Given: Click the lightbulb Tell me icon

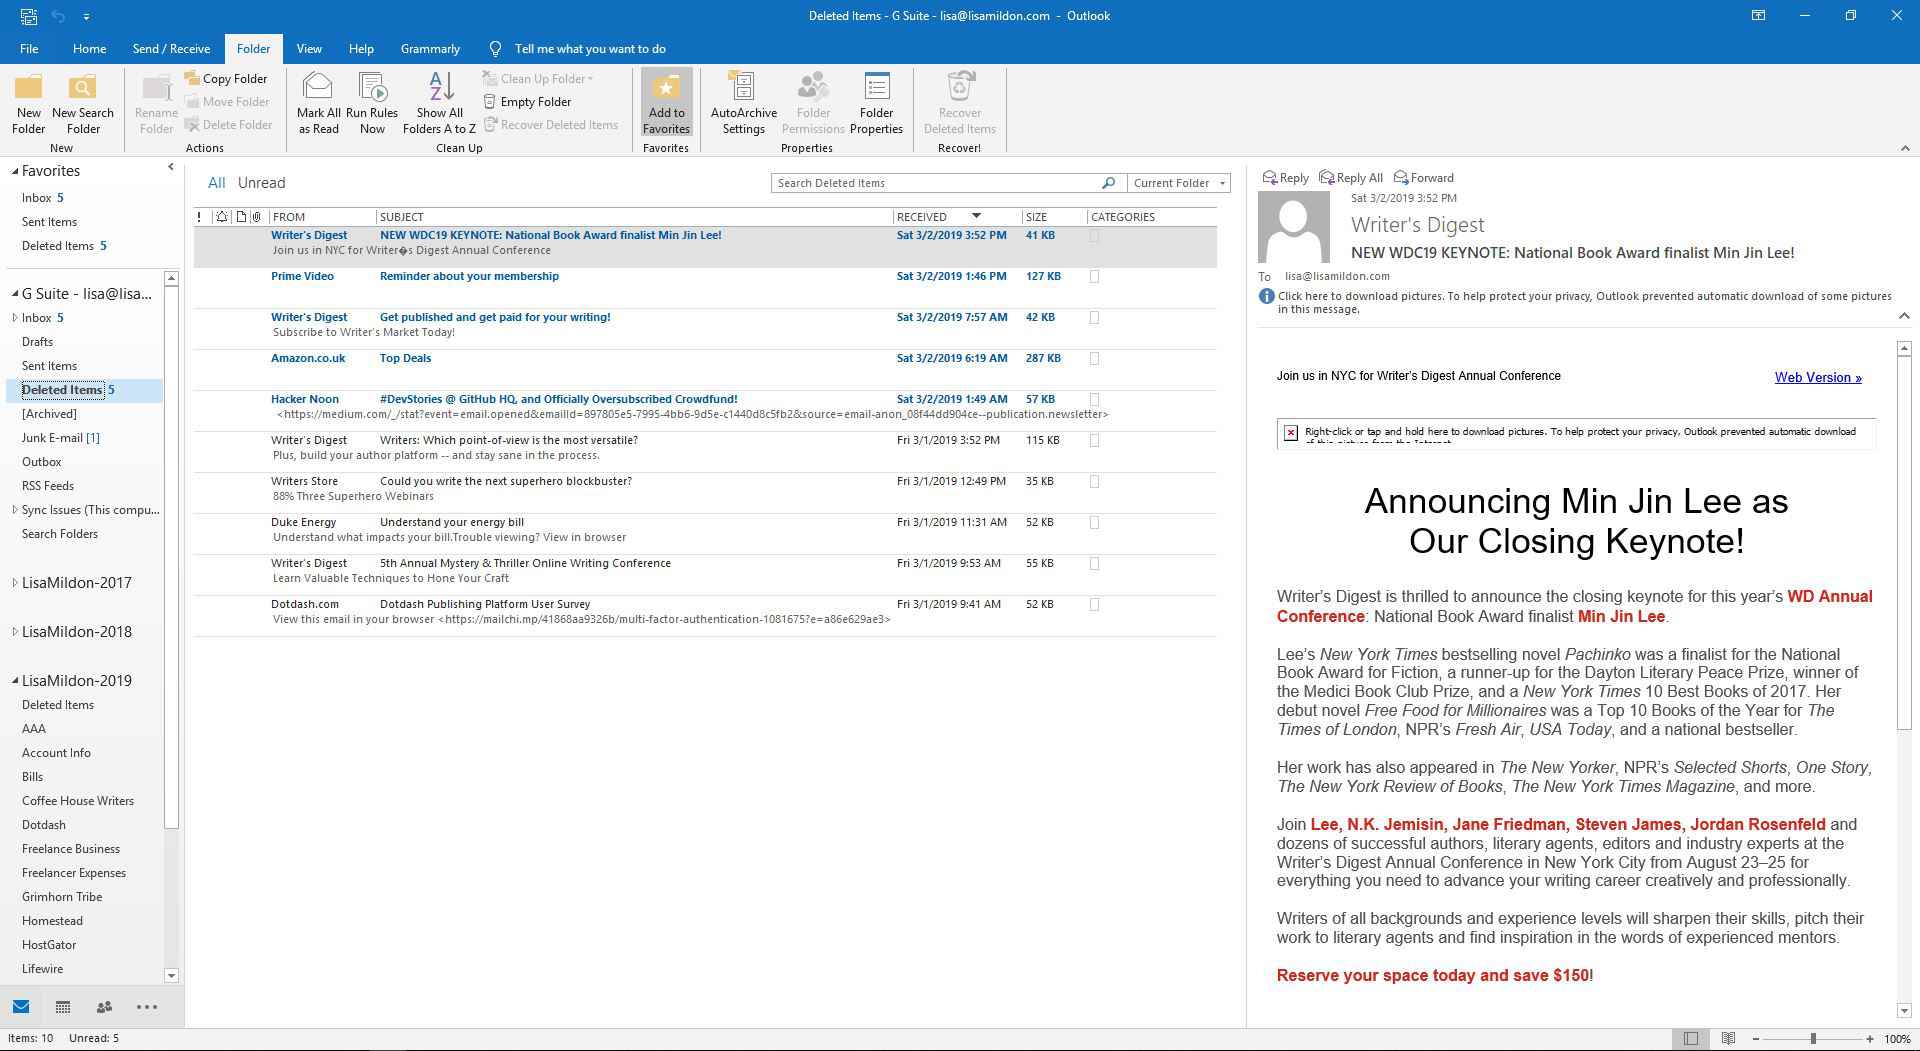Looking at the screenshot, I should coord(495,48).
